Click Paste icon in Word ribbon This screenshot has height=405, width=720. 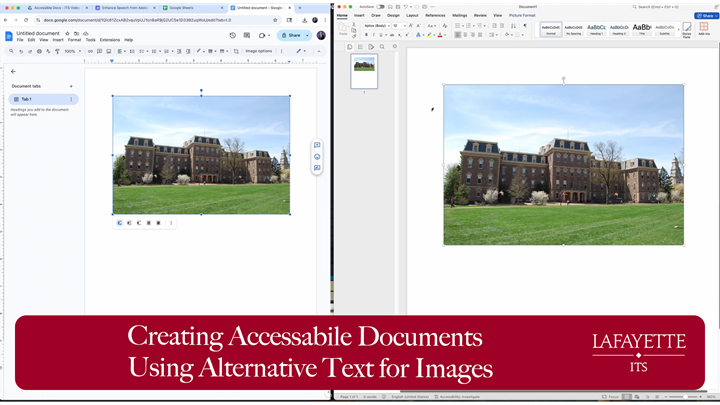tap(343, 29)
